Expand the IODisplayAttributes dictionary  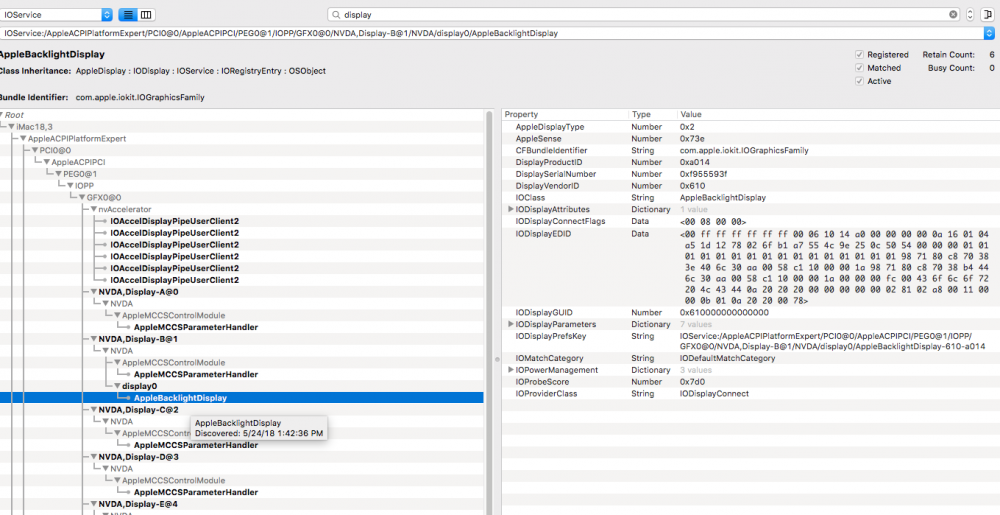point(511,209)
